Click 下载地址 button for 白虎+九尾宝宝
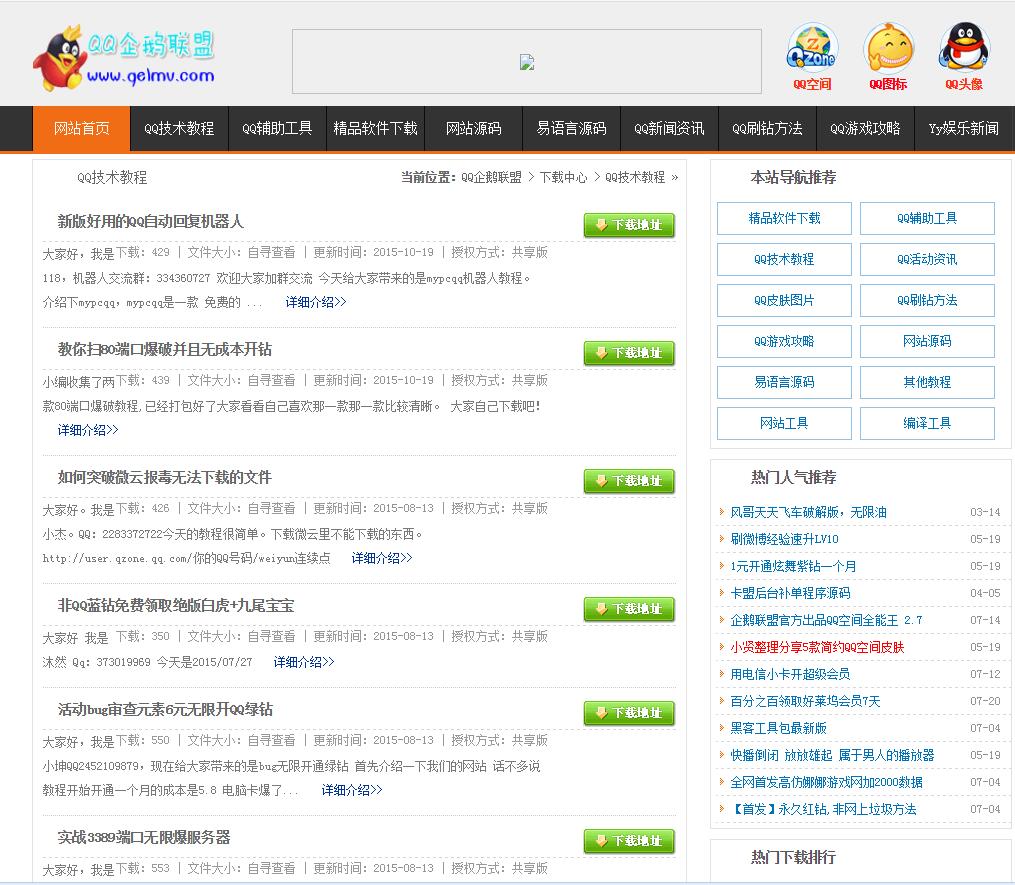Screen dimensions: 1015x885 [629, 609]
